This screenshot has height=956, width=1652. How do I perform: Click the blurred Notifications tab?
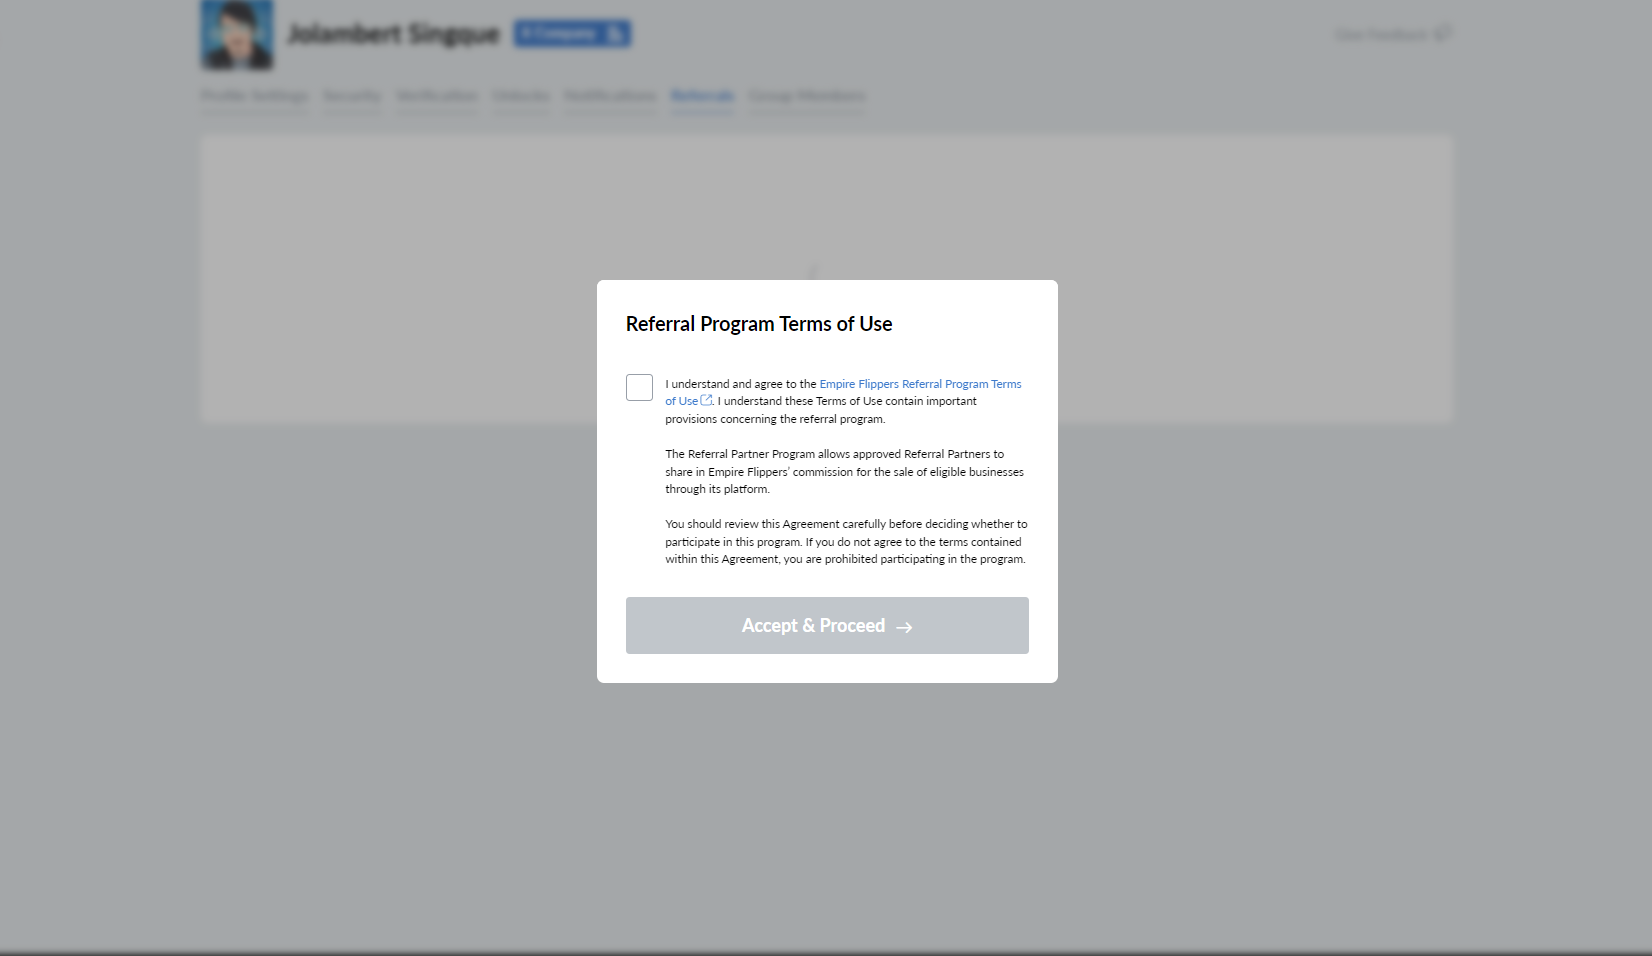(610, 96)
